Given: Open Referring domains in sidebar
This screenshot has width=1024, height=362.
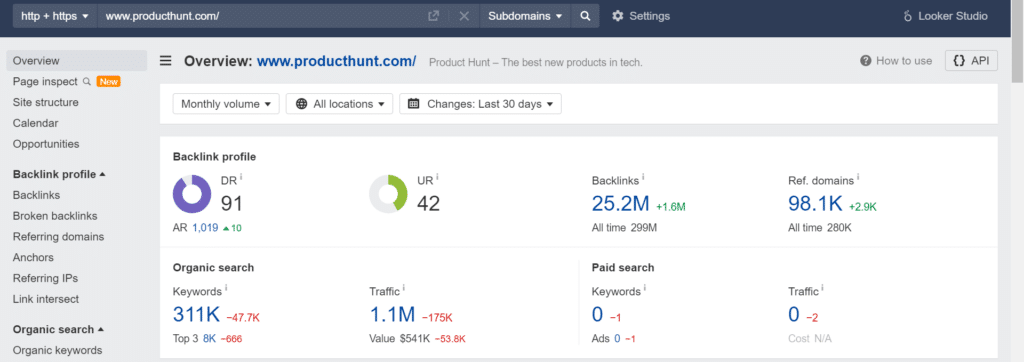Looking at the screenshot, I should [58, 237].
